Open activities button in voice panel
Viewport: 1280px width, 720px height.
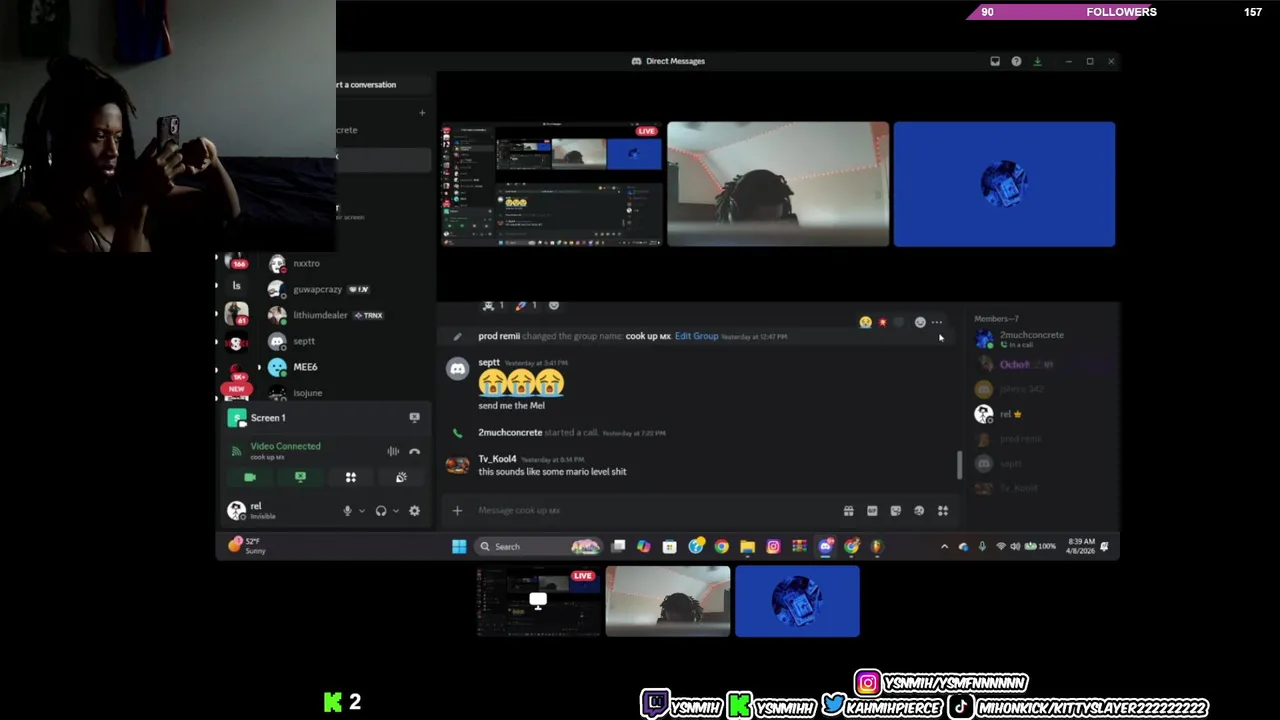351,477
